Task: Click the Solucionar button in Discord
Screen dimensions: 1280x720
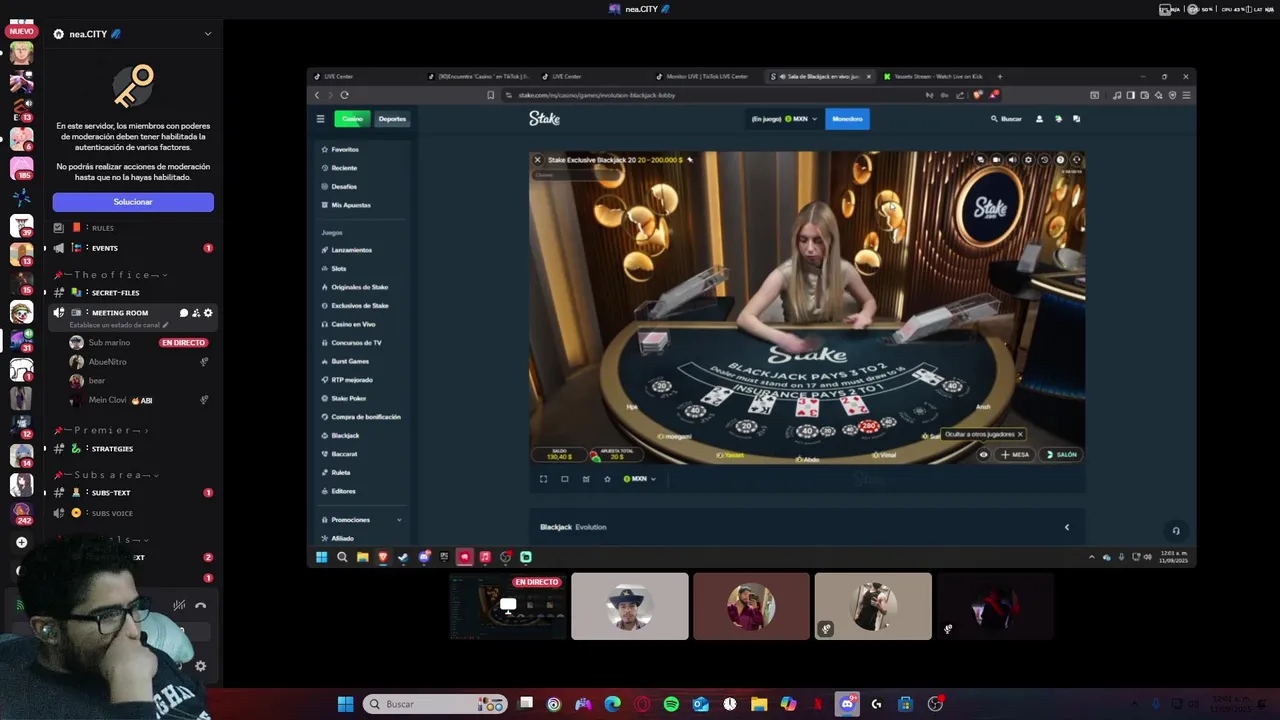Action: 133,202
